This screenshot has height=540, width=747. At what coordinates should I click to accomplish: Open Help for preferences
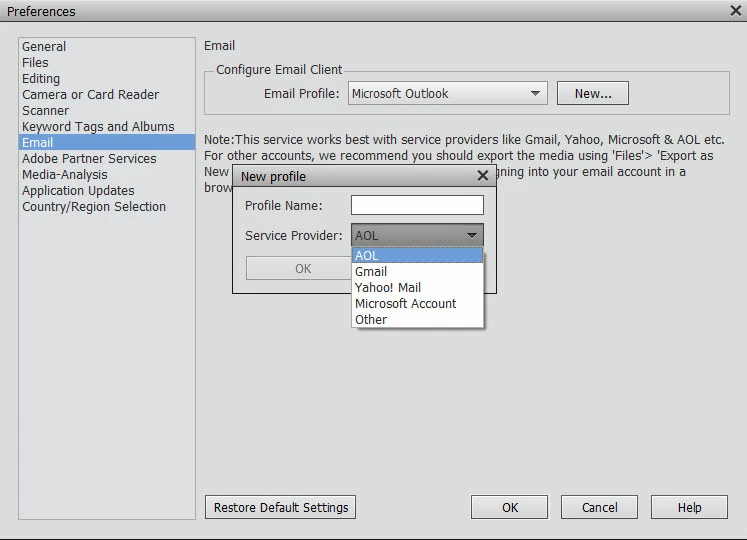(x=689, y=507)
